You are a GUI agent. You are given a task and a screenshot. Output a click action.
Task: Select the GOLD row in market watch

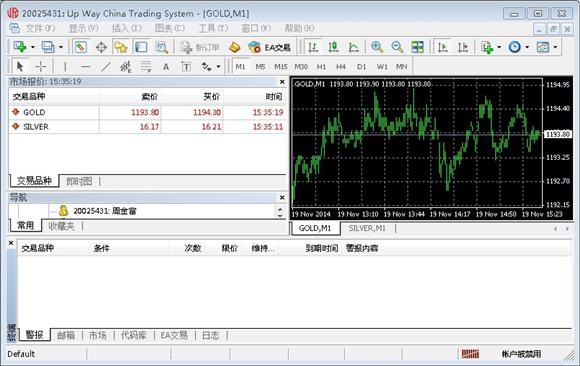(x=147, y=112)
